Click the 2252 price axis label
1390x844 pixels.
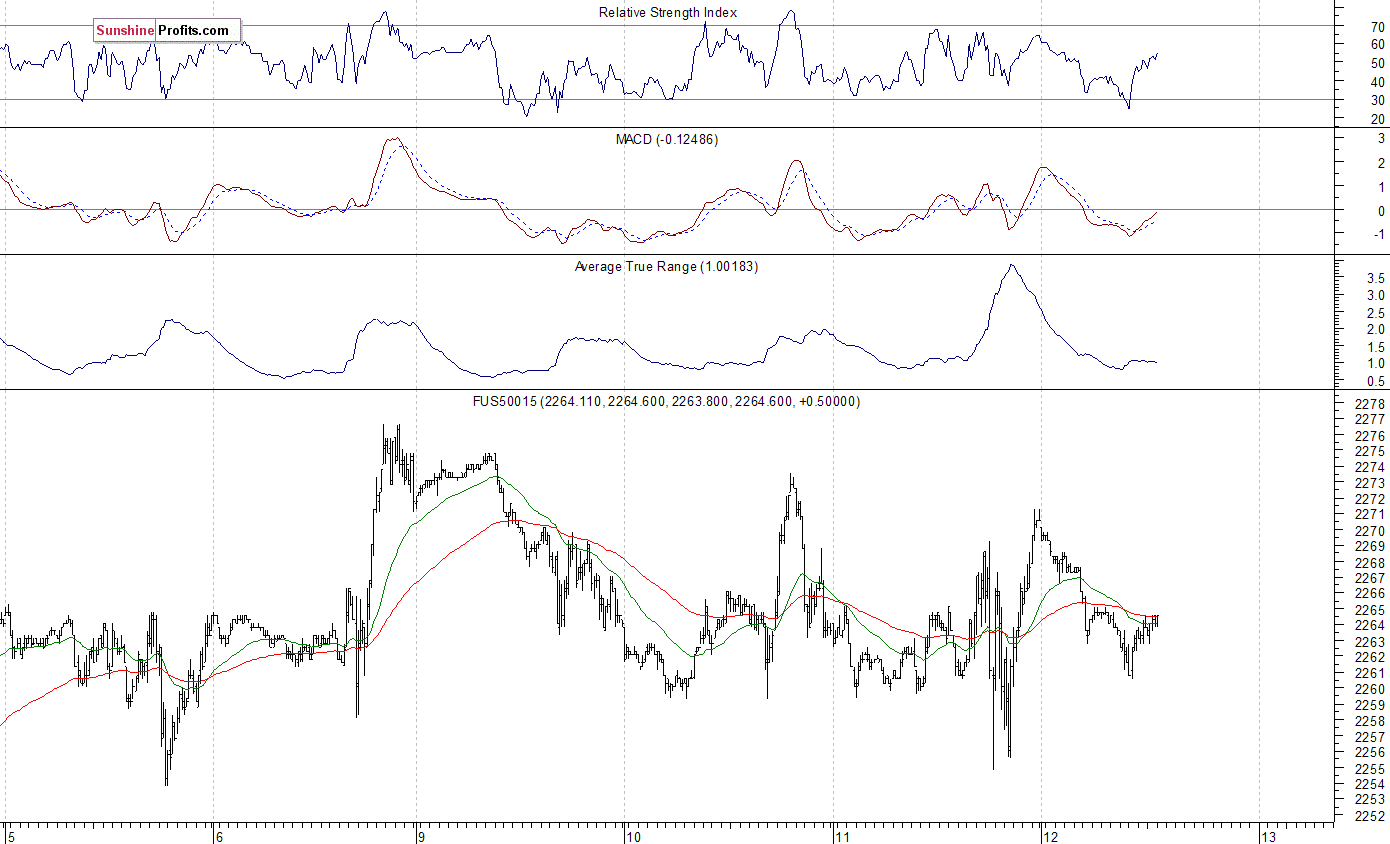1370,816
